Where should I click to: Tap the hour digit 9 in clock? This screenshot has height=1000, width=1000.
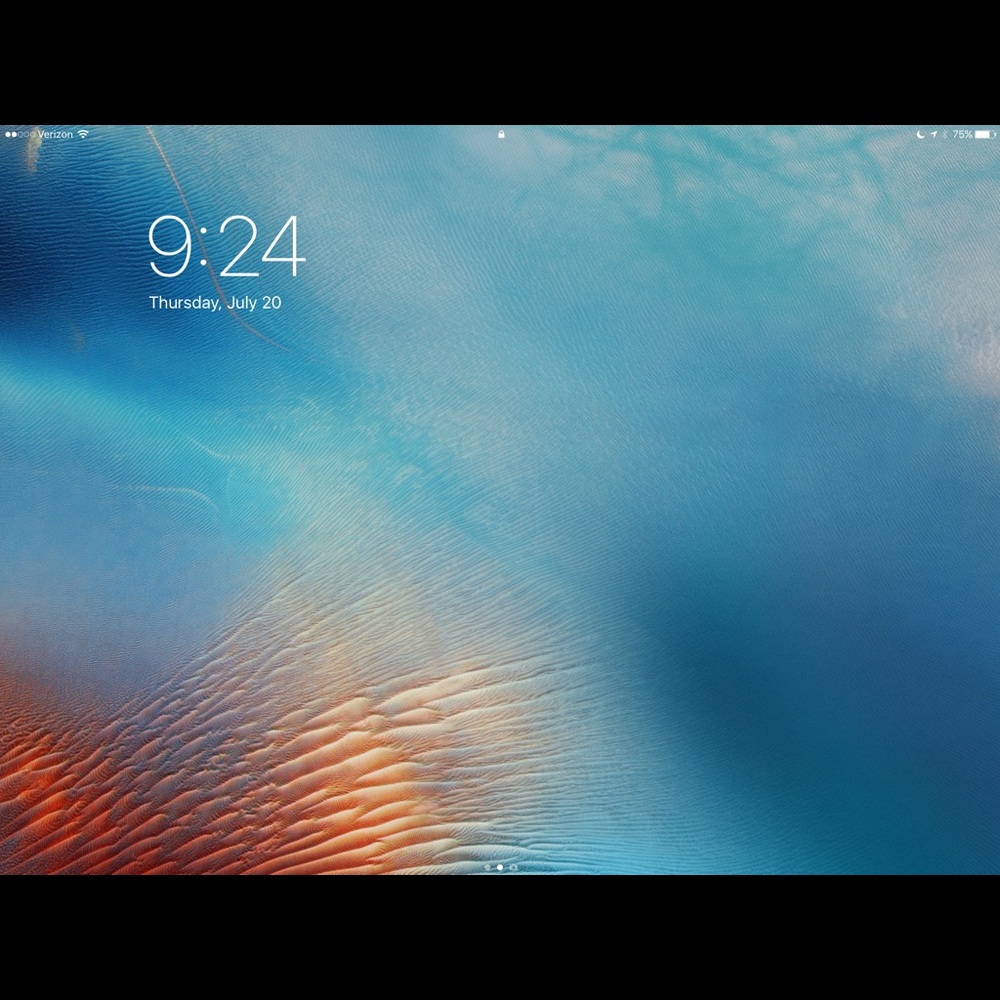(170, 248)
